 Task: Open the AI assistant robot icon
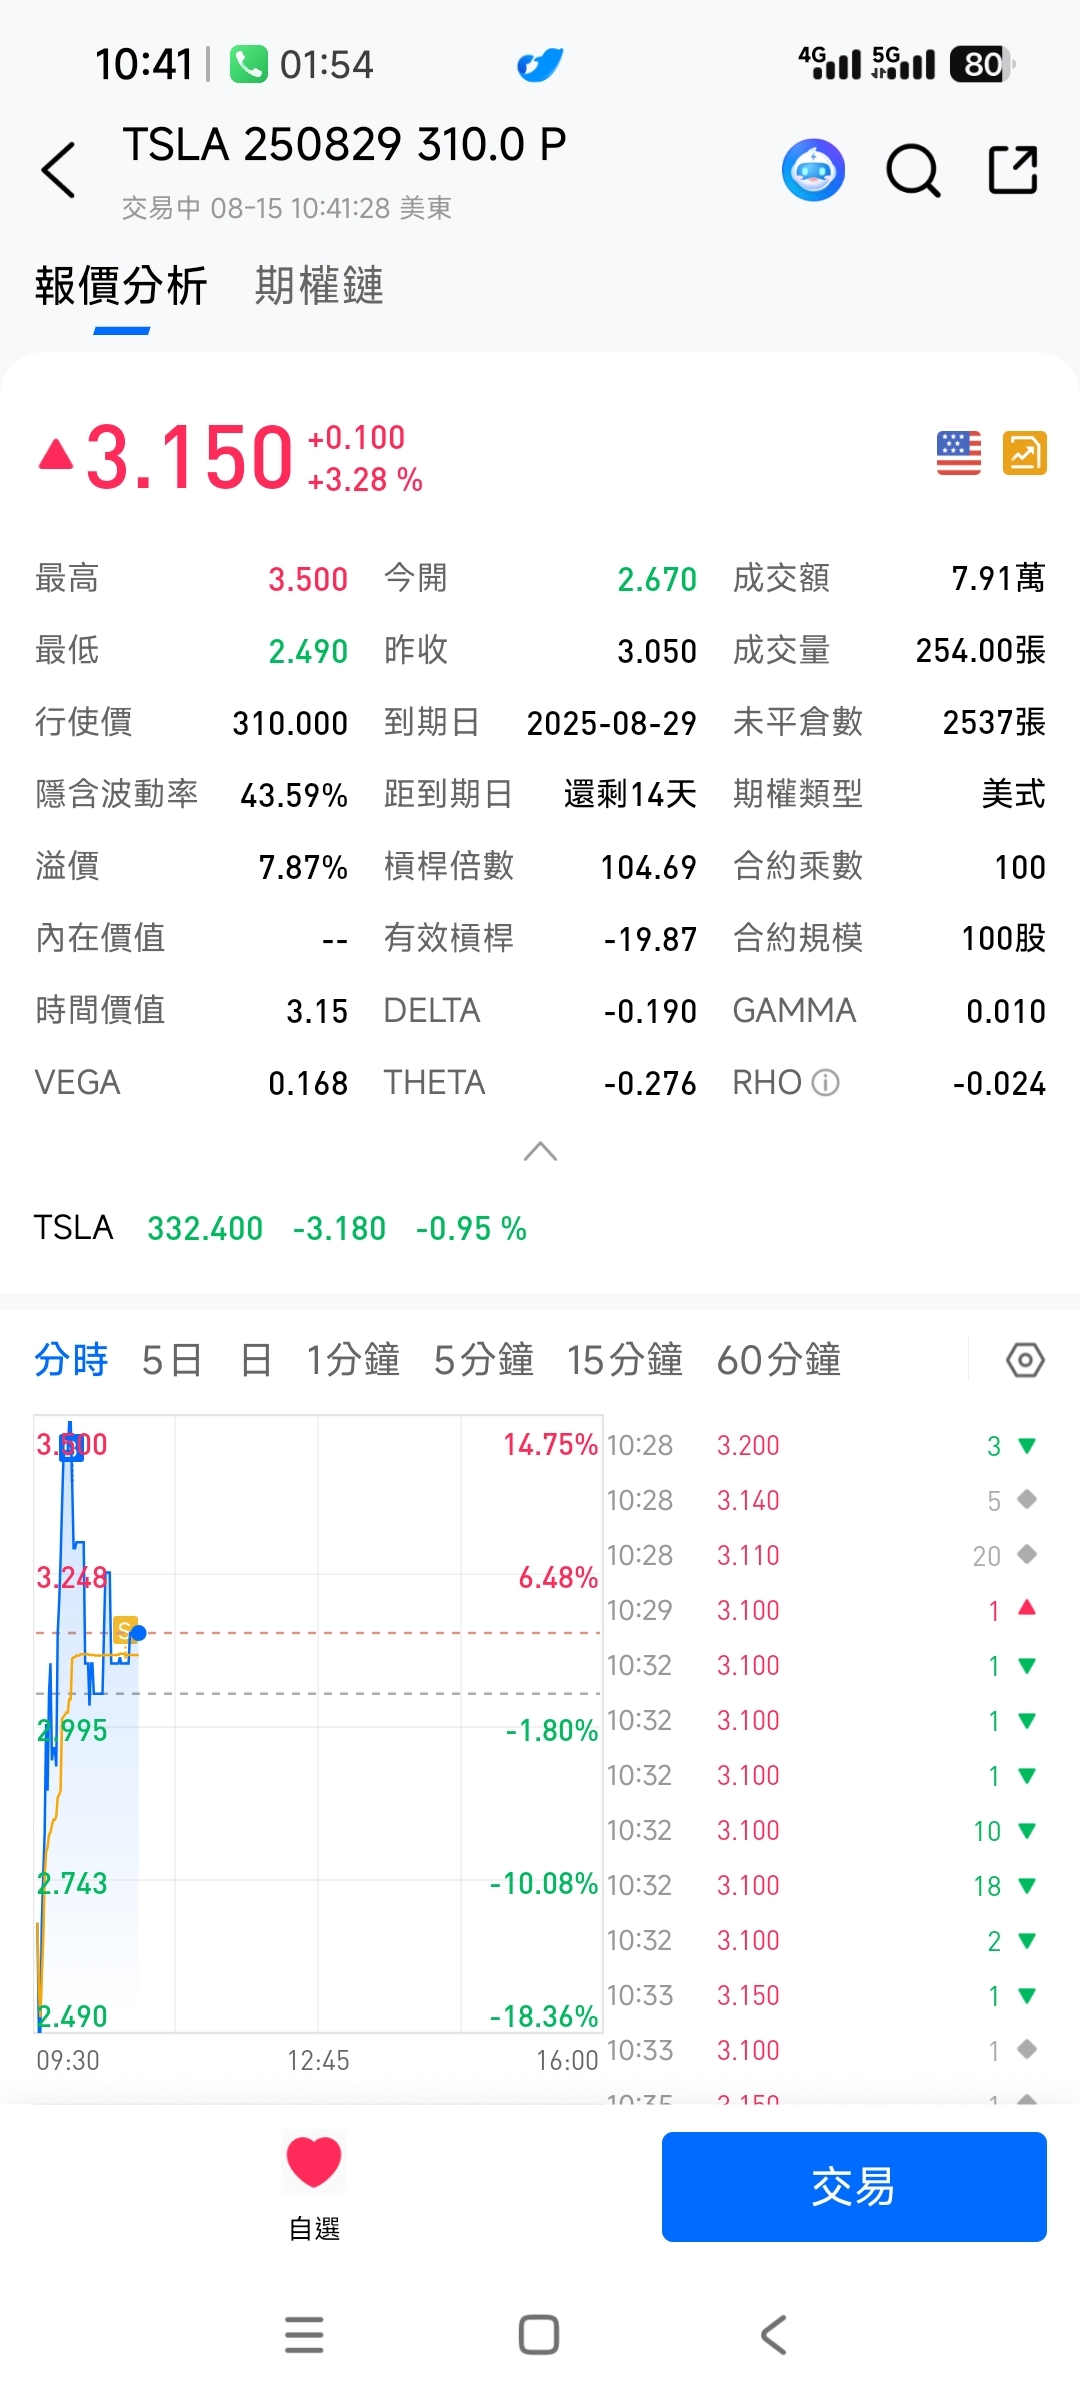pos(813,170)
